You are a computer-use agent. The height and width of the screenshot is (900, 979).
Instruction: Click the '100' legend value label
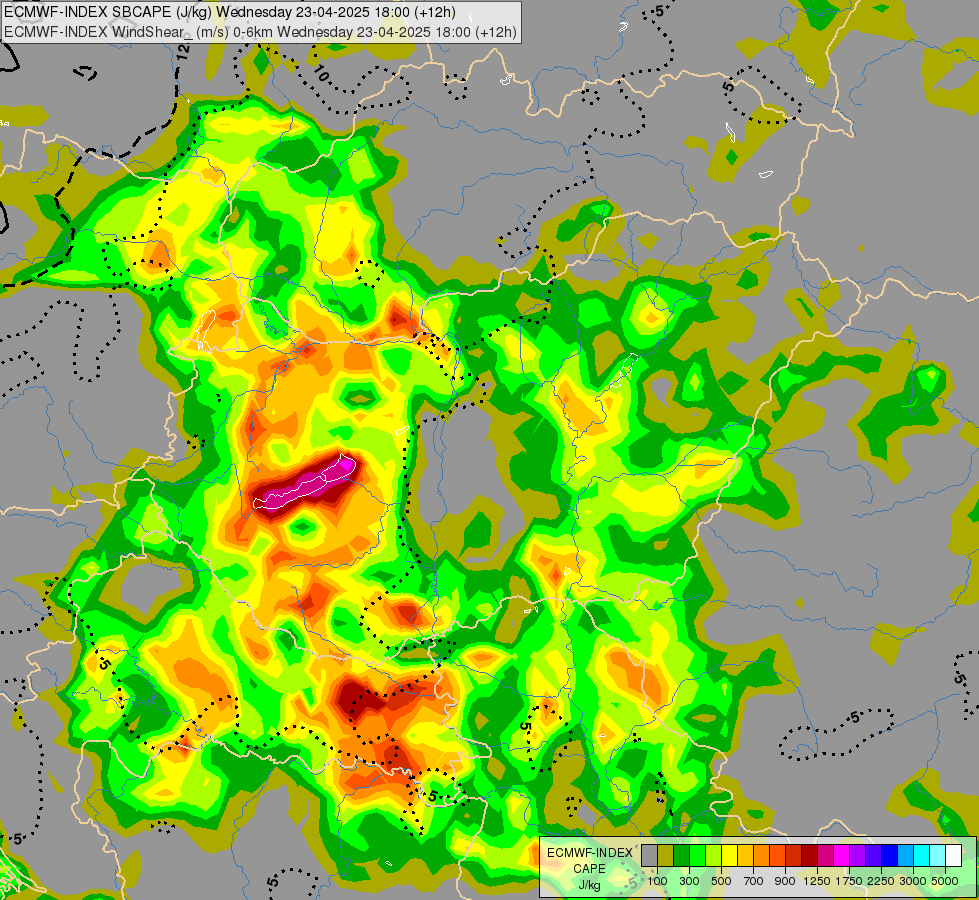(657, 881)
